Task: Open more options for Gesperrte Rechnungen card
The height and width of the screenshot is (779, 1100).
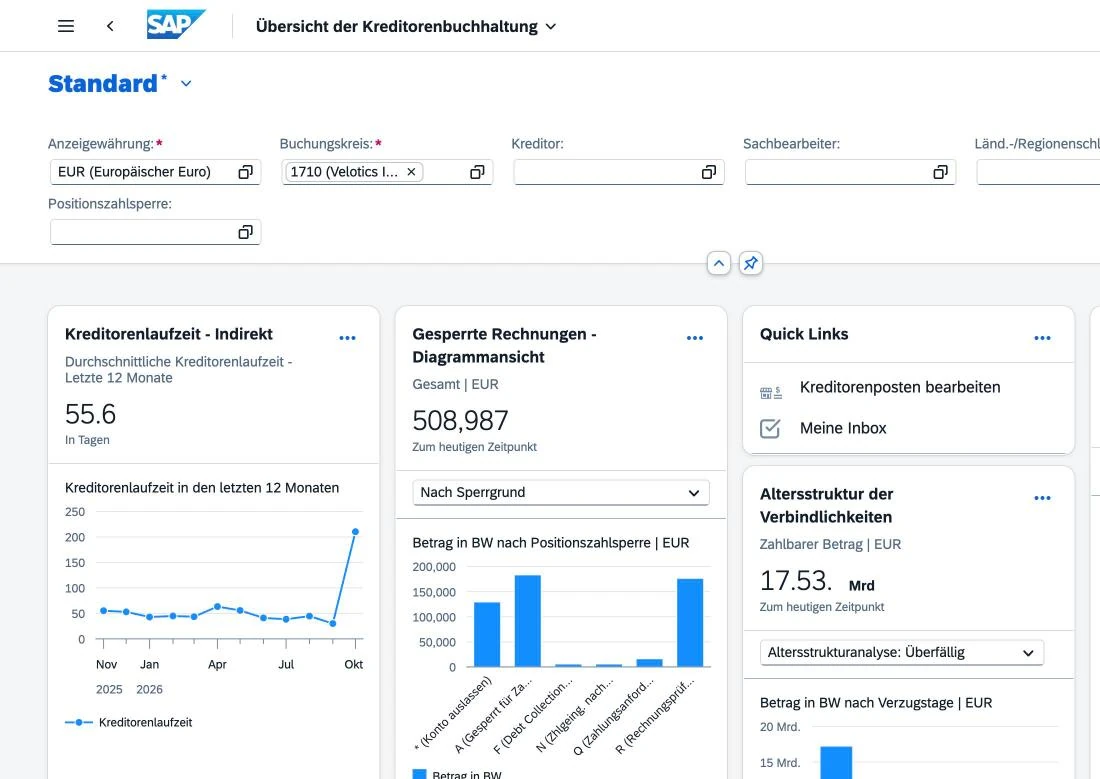Action: pyautogui.click(x=695, y=338)
